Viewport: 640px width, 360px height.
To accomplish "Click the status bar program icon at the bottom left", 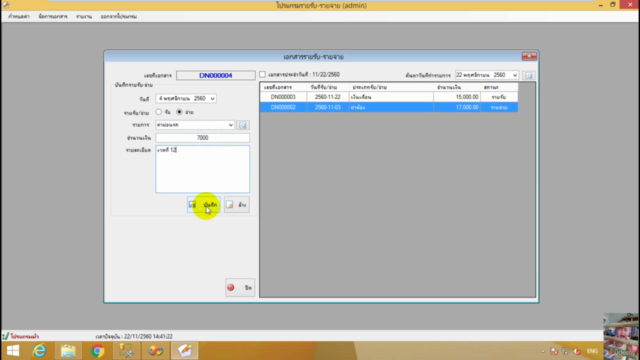I will coord(5,336).
